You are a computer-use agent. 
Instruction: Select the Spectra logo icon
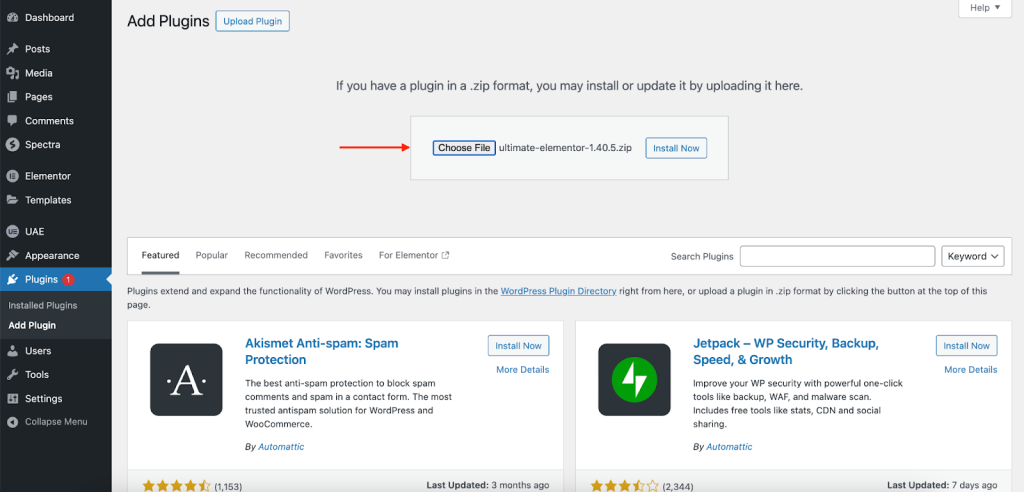coord(12,145)
